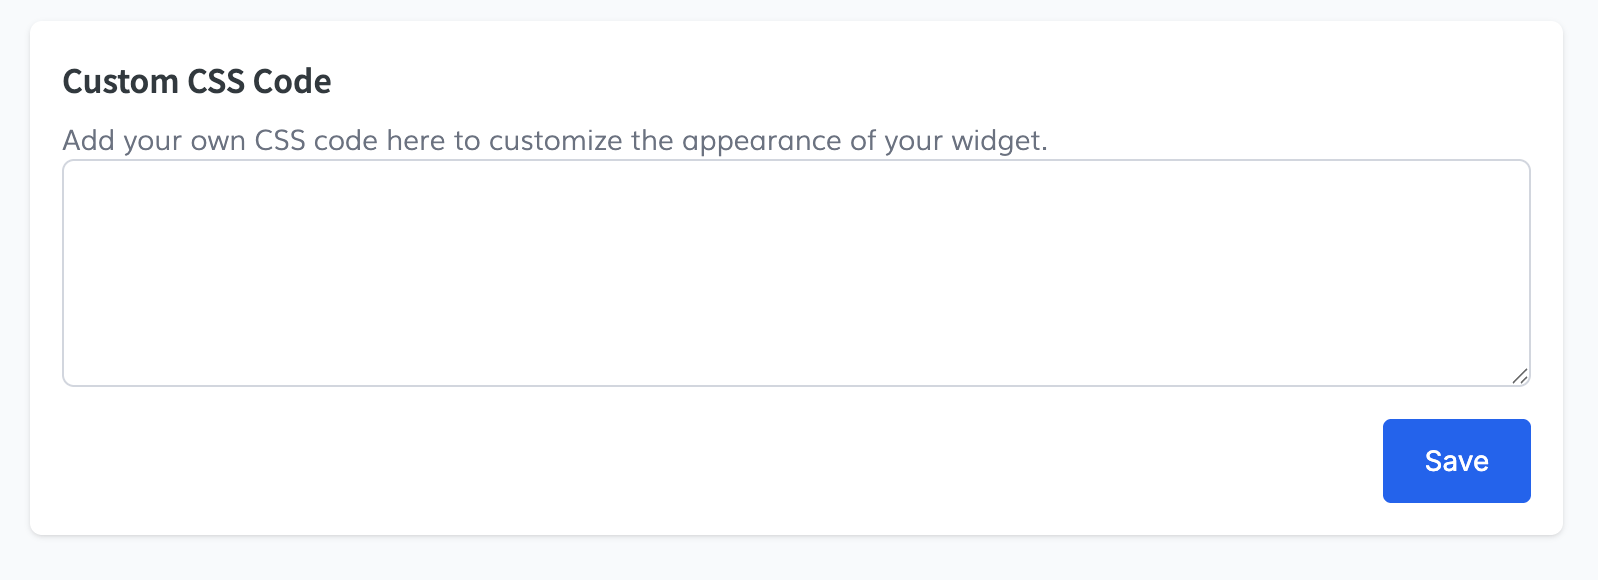
Task: Click the Save button
Action: [x=1456, y=461]
